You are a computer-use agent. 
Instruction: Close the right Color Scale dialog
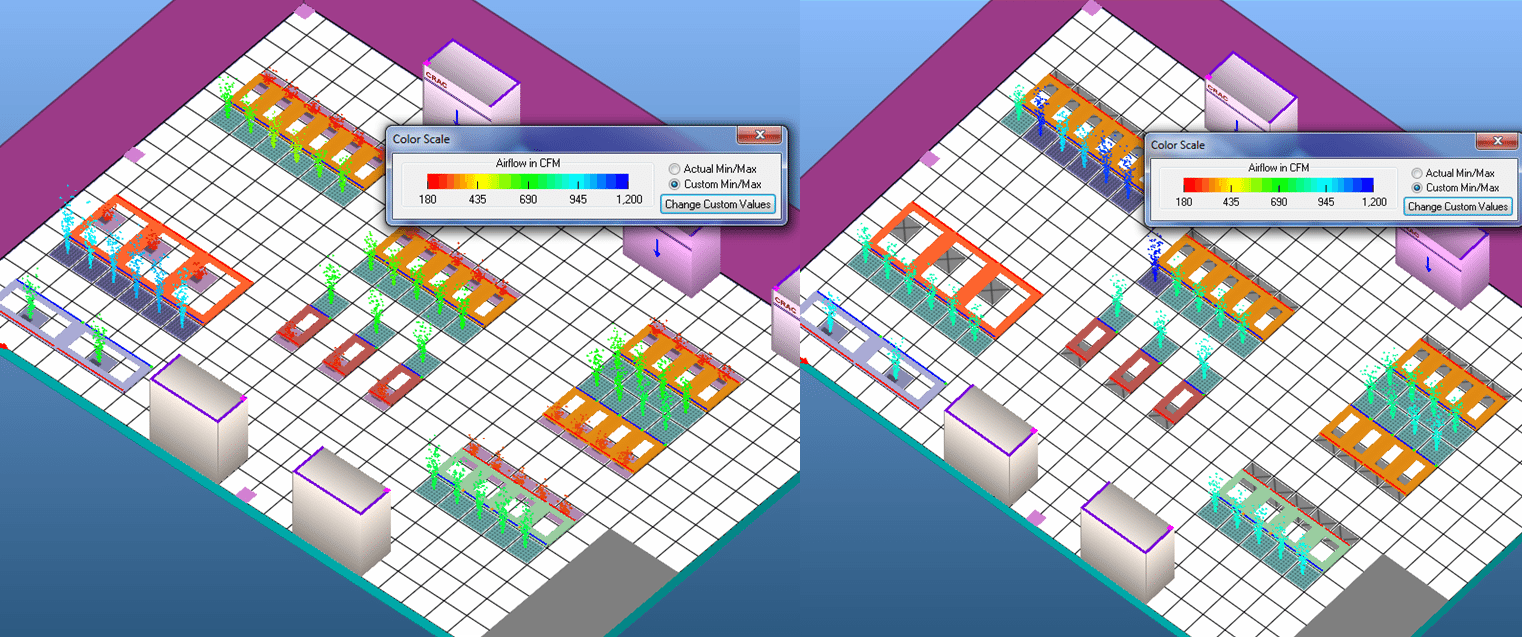coord(1497,140)
